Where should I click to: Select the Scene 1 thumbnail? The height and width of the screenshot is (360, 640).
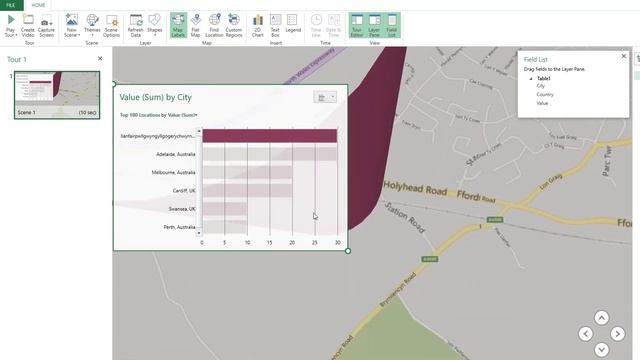click(57, 95)
